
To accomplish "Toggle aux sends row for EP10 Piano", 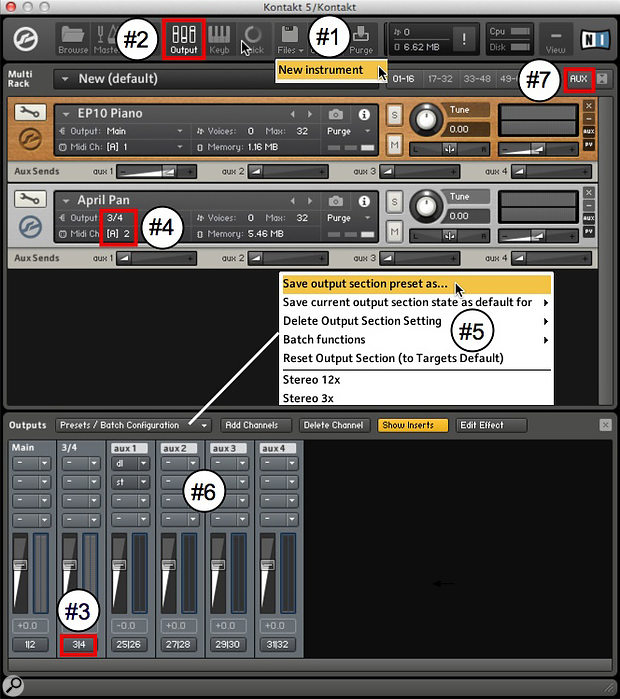I will click(x=589, y=132).
